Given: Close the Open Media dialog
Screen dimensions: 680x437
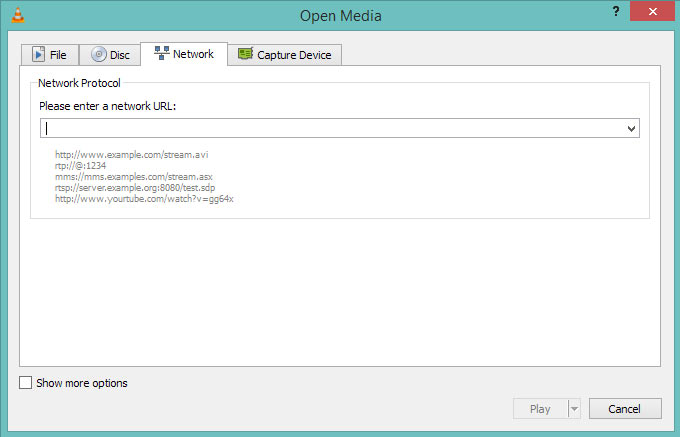Looking at the screenshot, I should (653, 12).
